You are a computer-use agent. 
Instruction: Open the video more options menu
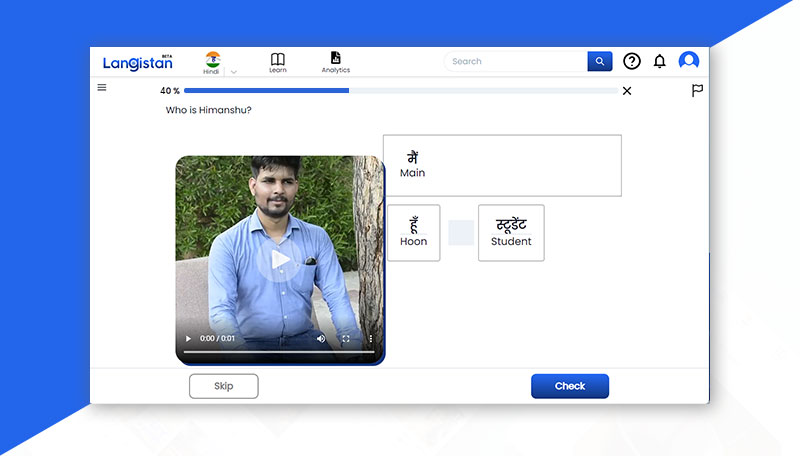click(370, 339)
